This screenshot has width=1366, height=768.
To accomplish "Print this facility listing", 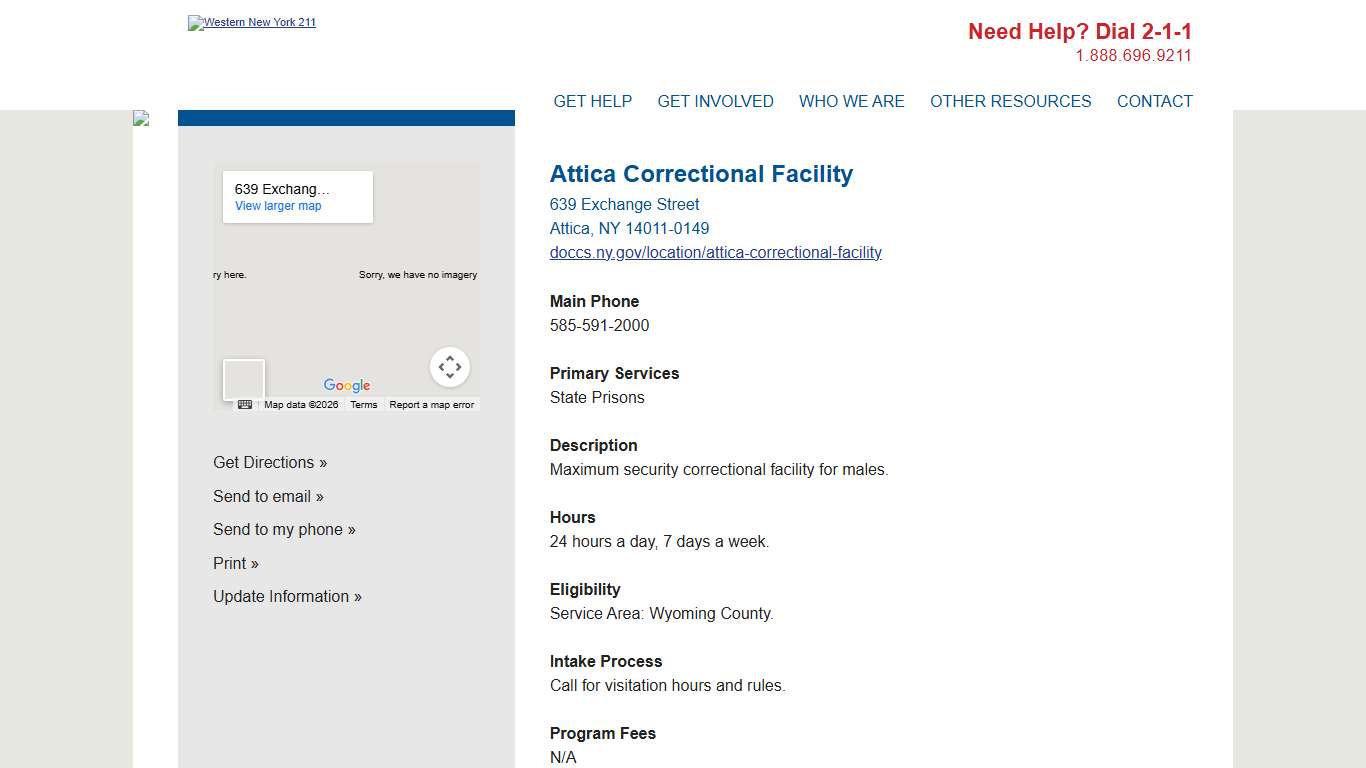I will pos(236,564).
